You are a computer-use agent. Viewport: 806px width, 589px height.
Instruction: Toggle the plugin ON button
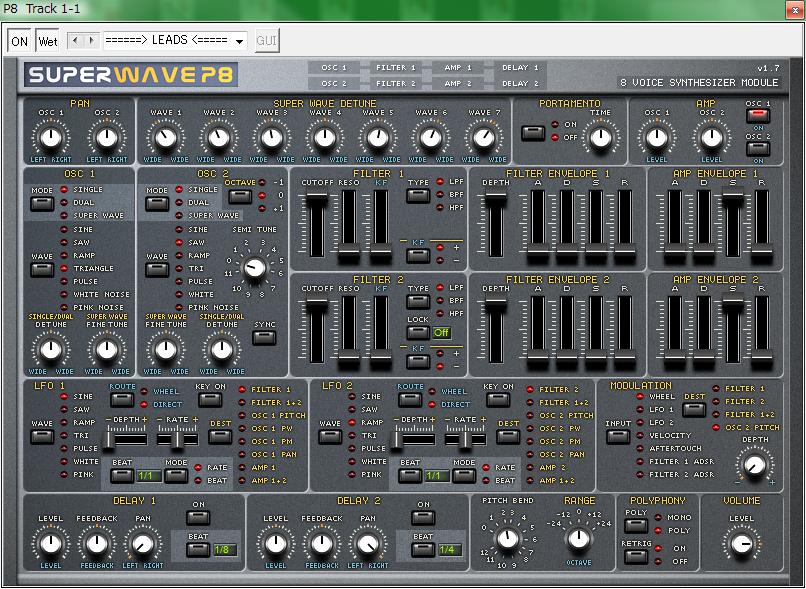[x=19, y=41]
